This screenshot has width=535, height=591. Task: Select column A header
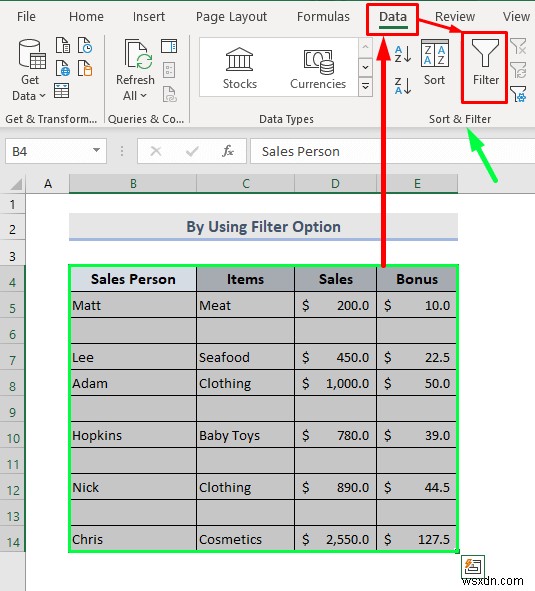48,184
